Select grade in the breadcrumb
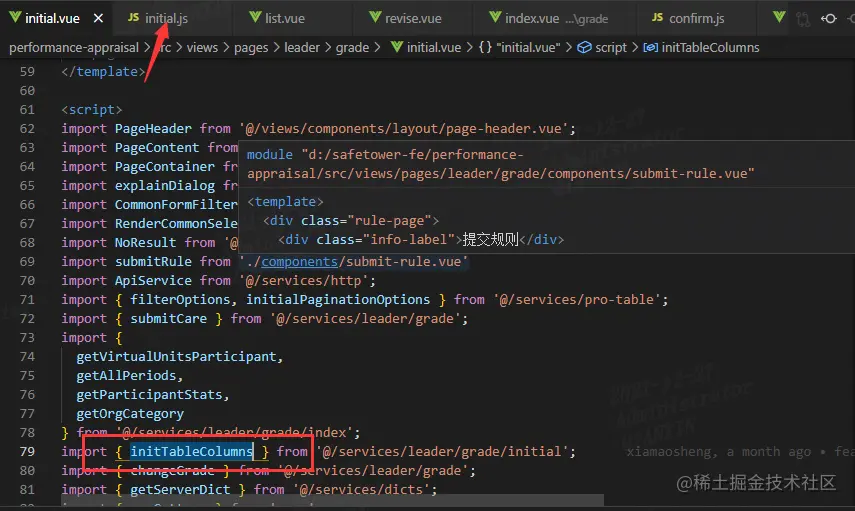 click(x=352, y=48)
